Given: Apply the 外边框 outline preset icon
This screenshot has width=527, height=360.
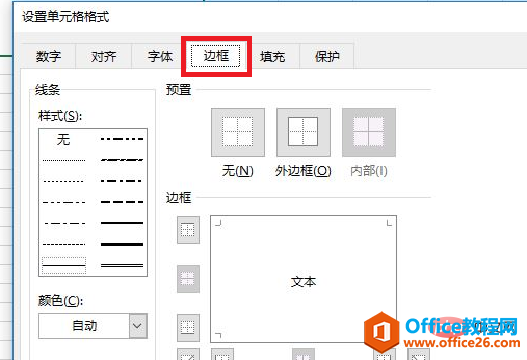Looking at the screenshot, I should [x=303, y=132].
